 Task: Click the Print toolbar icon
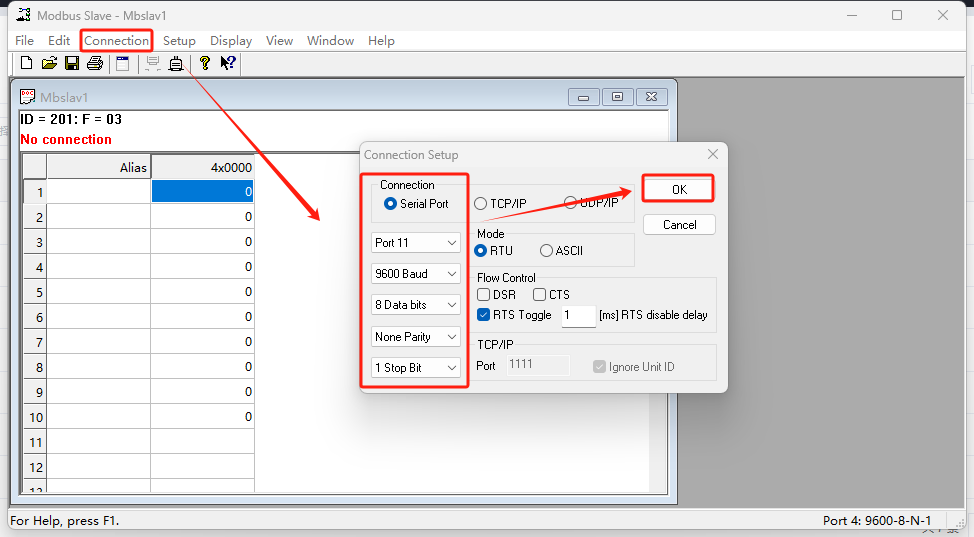pos(95,64)
